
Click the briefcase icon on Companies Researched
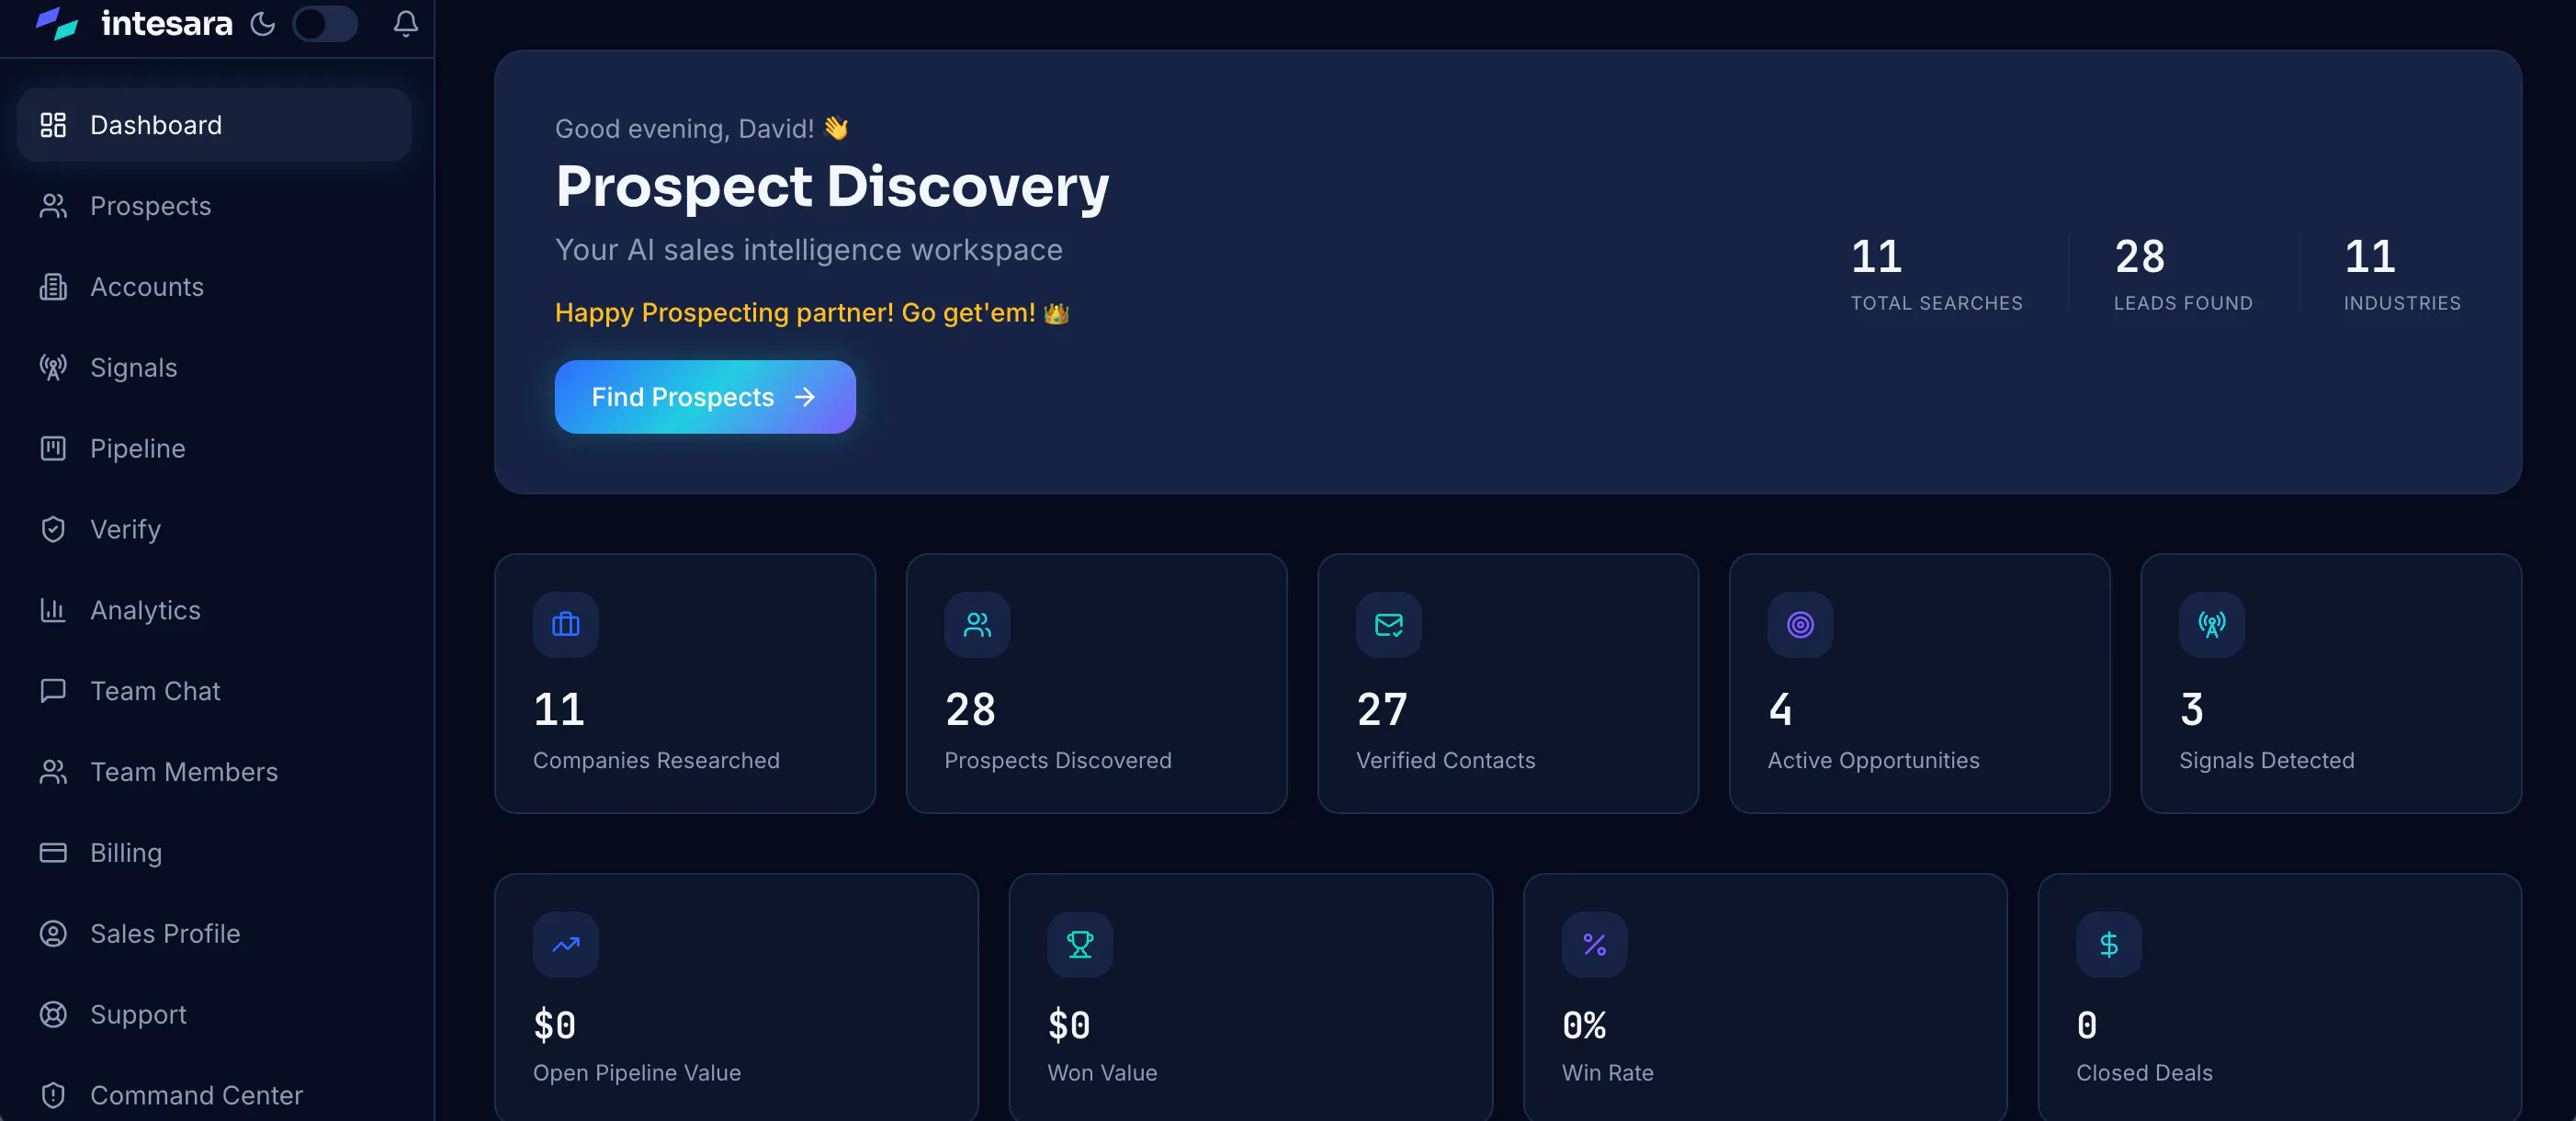566,625
